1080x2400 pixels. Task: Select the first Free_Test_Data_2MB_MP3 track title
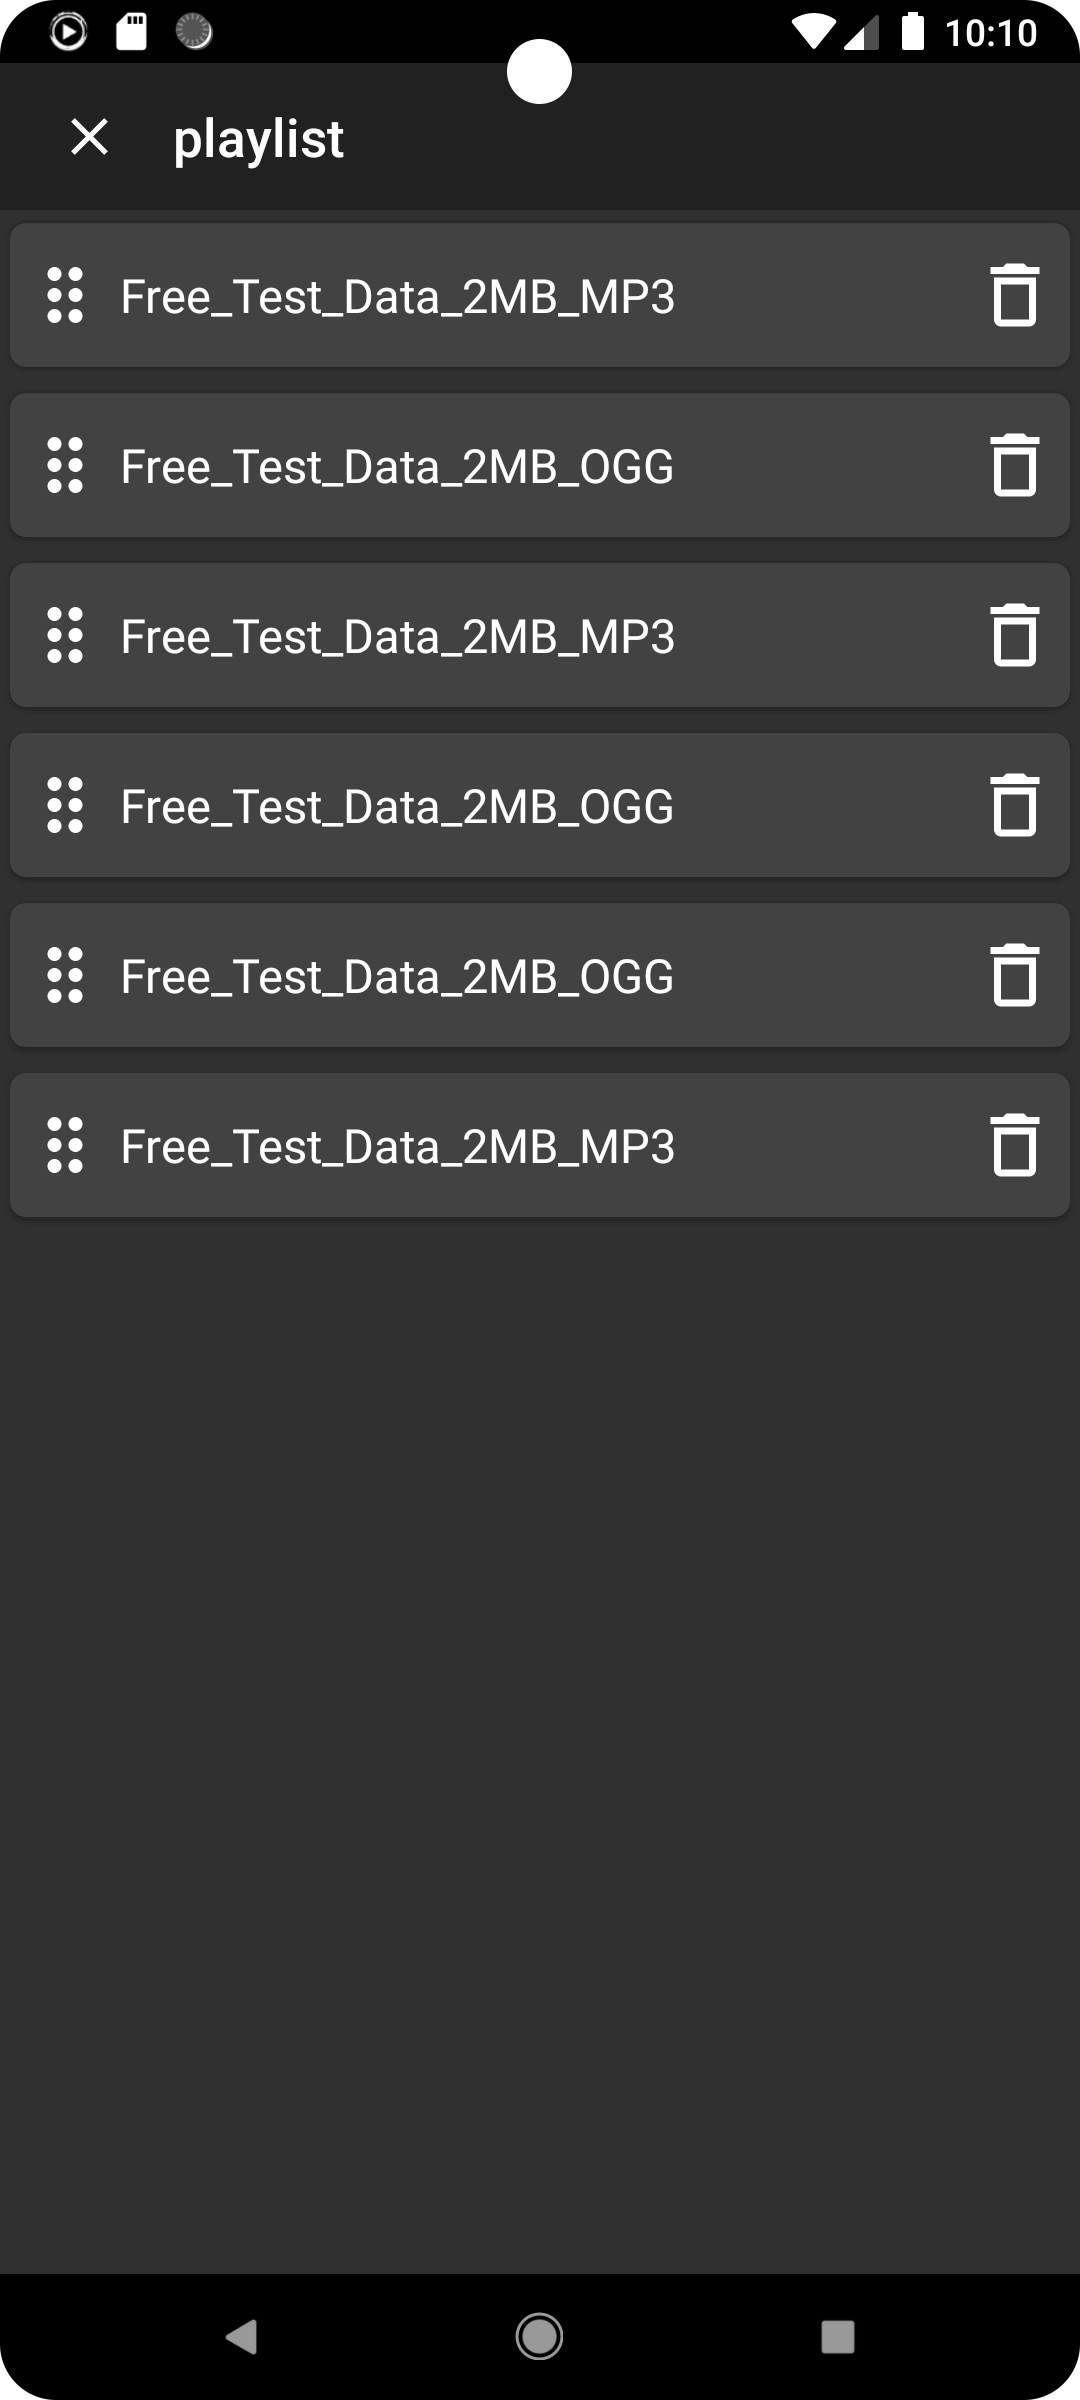tap(398, 297)
